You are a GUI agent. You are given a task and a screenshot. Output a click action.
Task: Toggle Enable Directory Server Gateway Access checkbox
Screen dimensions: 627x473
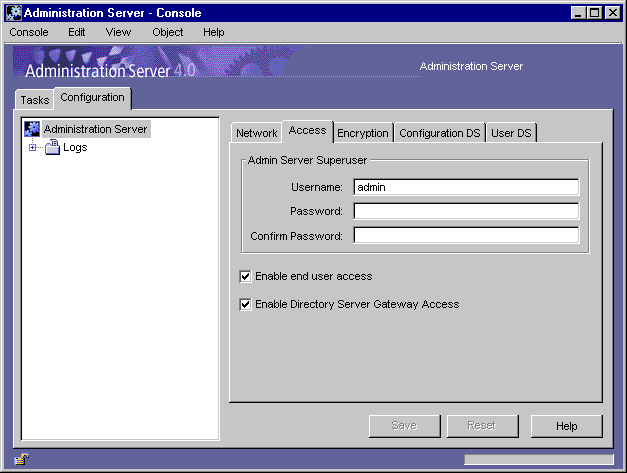tap(245, 304)
